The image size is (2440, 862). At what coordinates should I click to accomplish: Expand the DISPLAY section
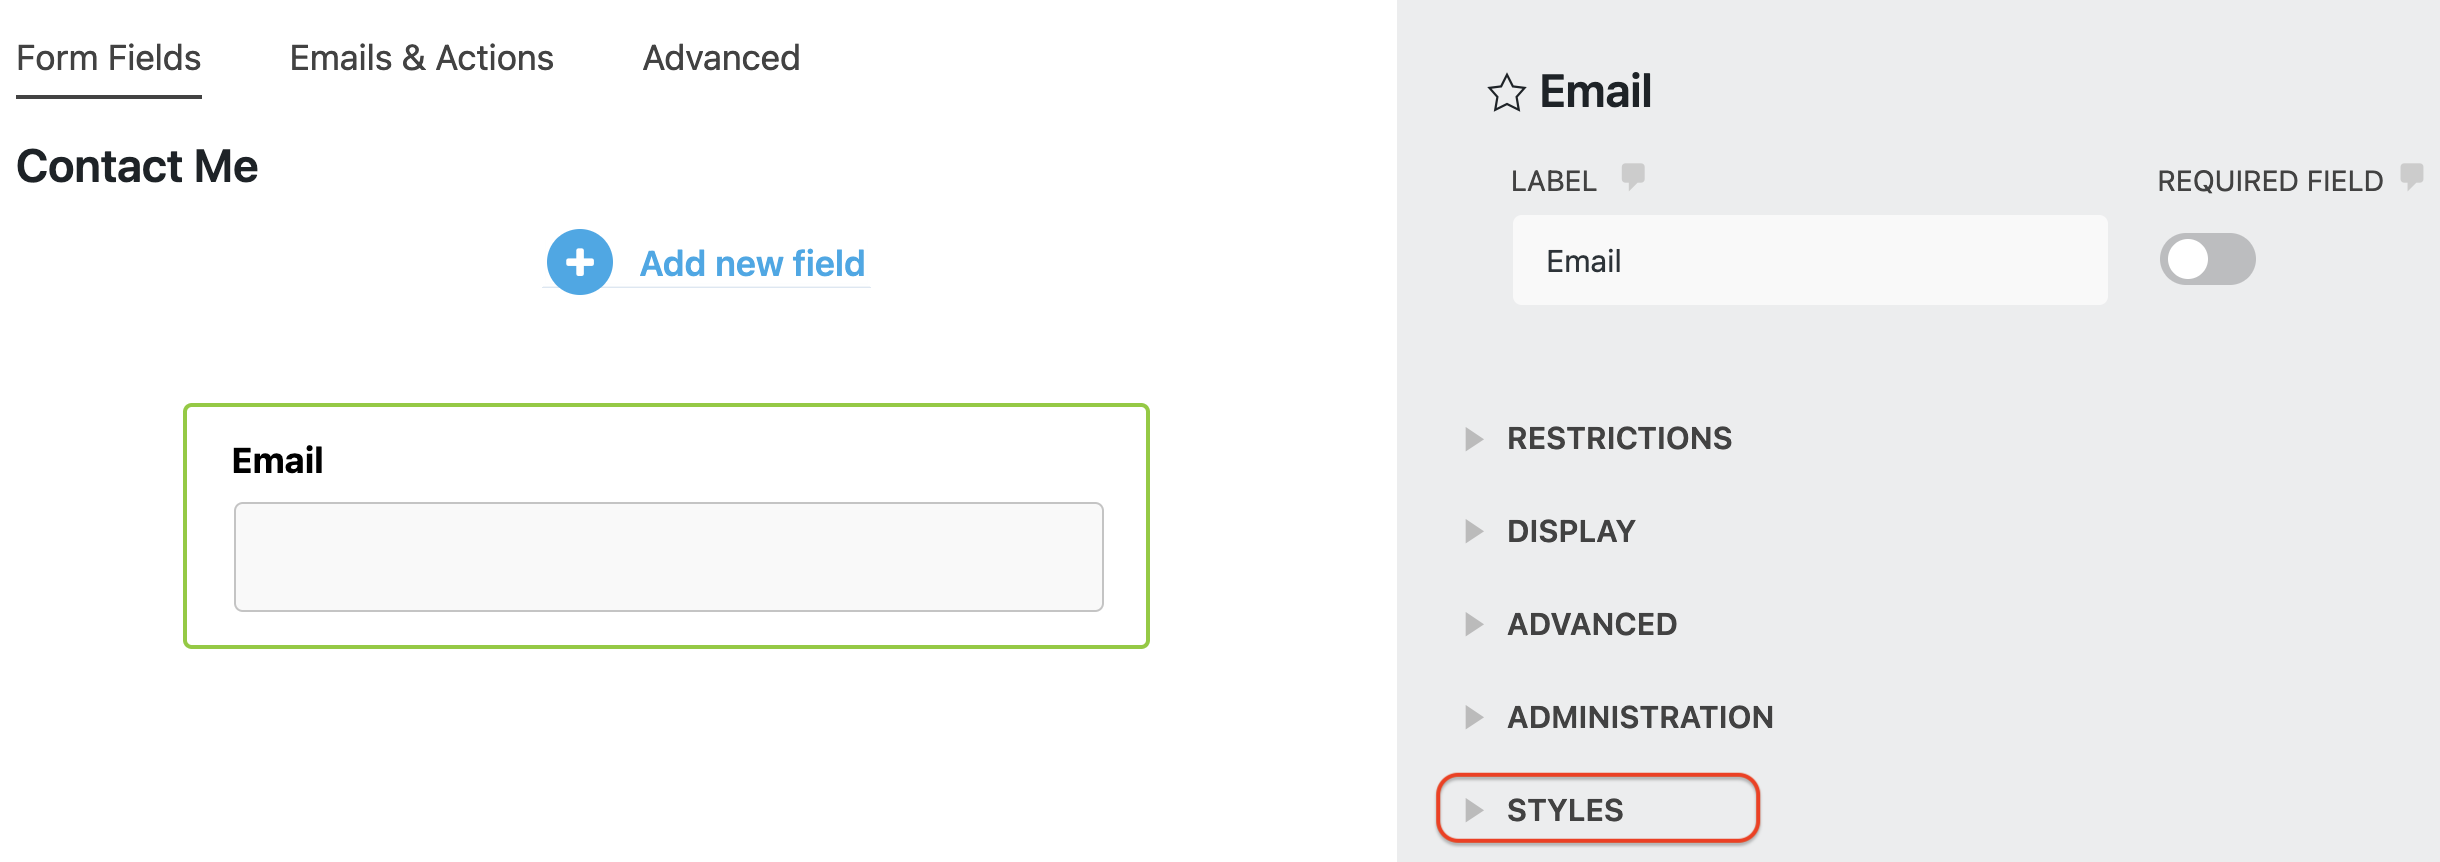point(1570,531)
